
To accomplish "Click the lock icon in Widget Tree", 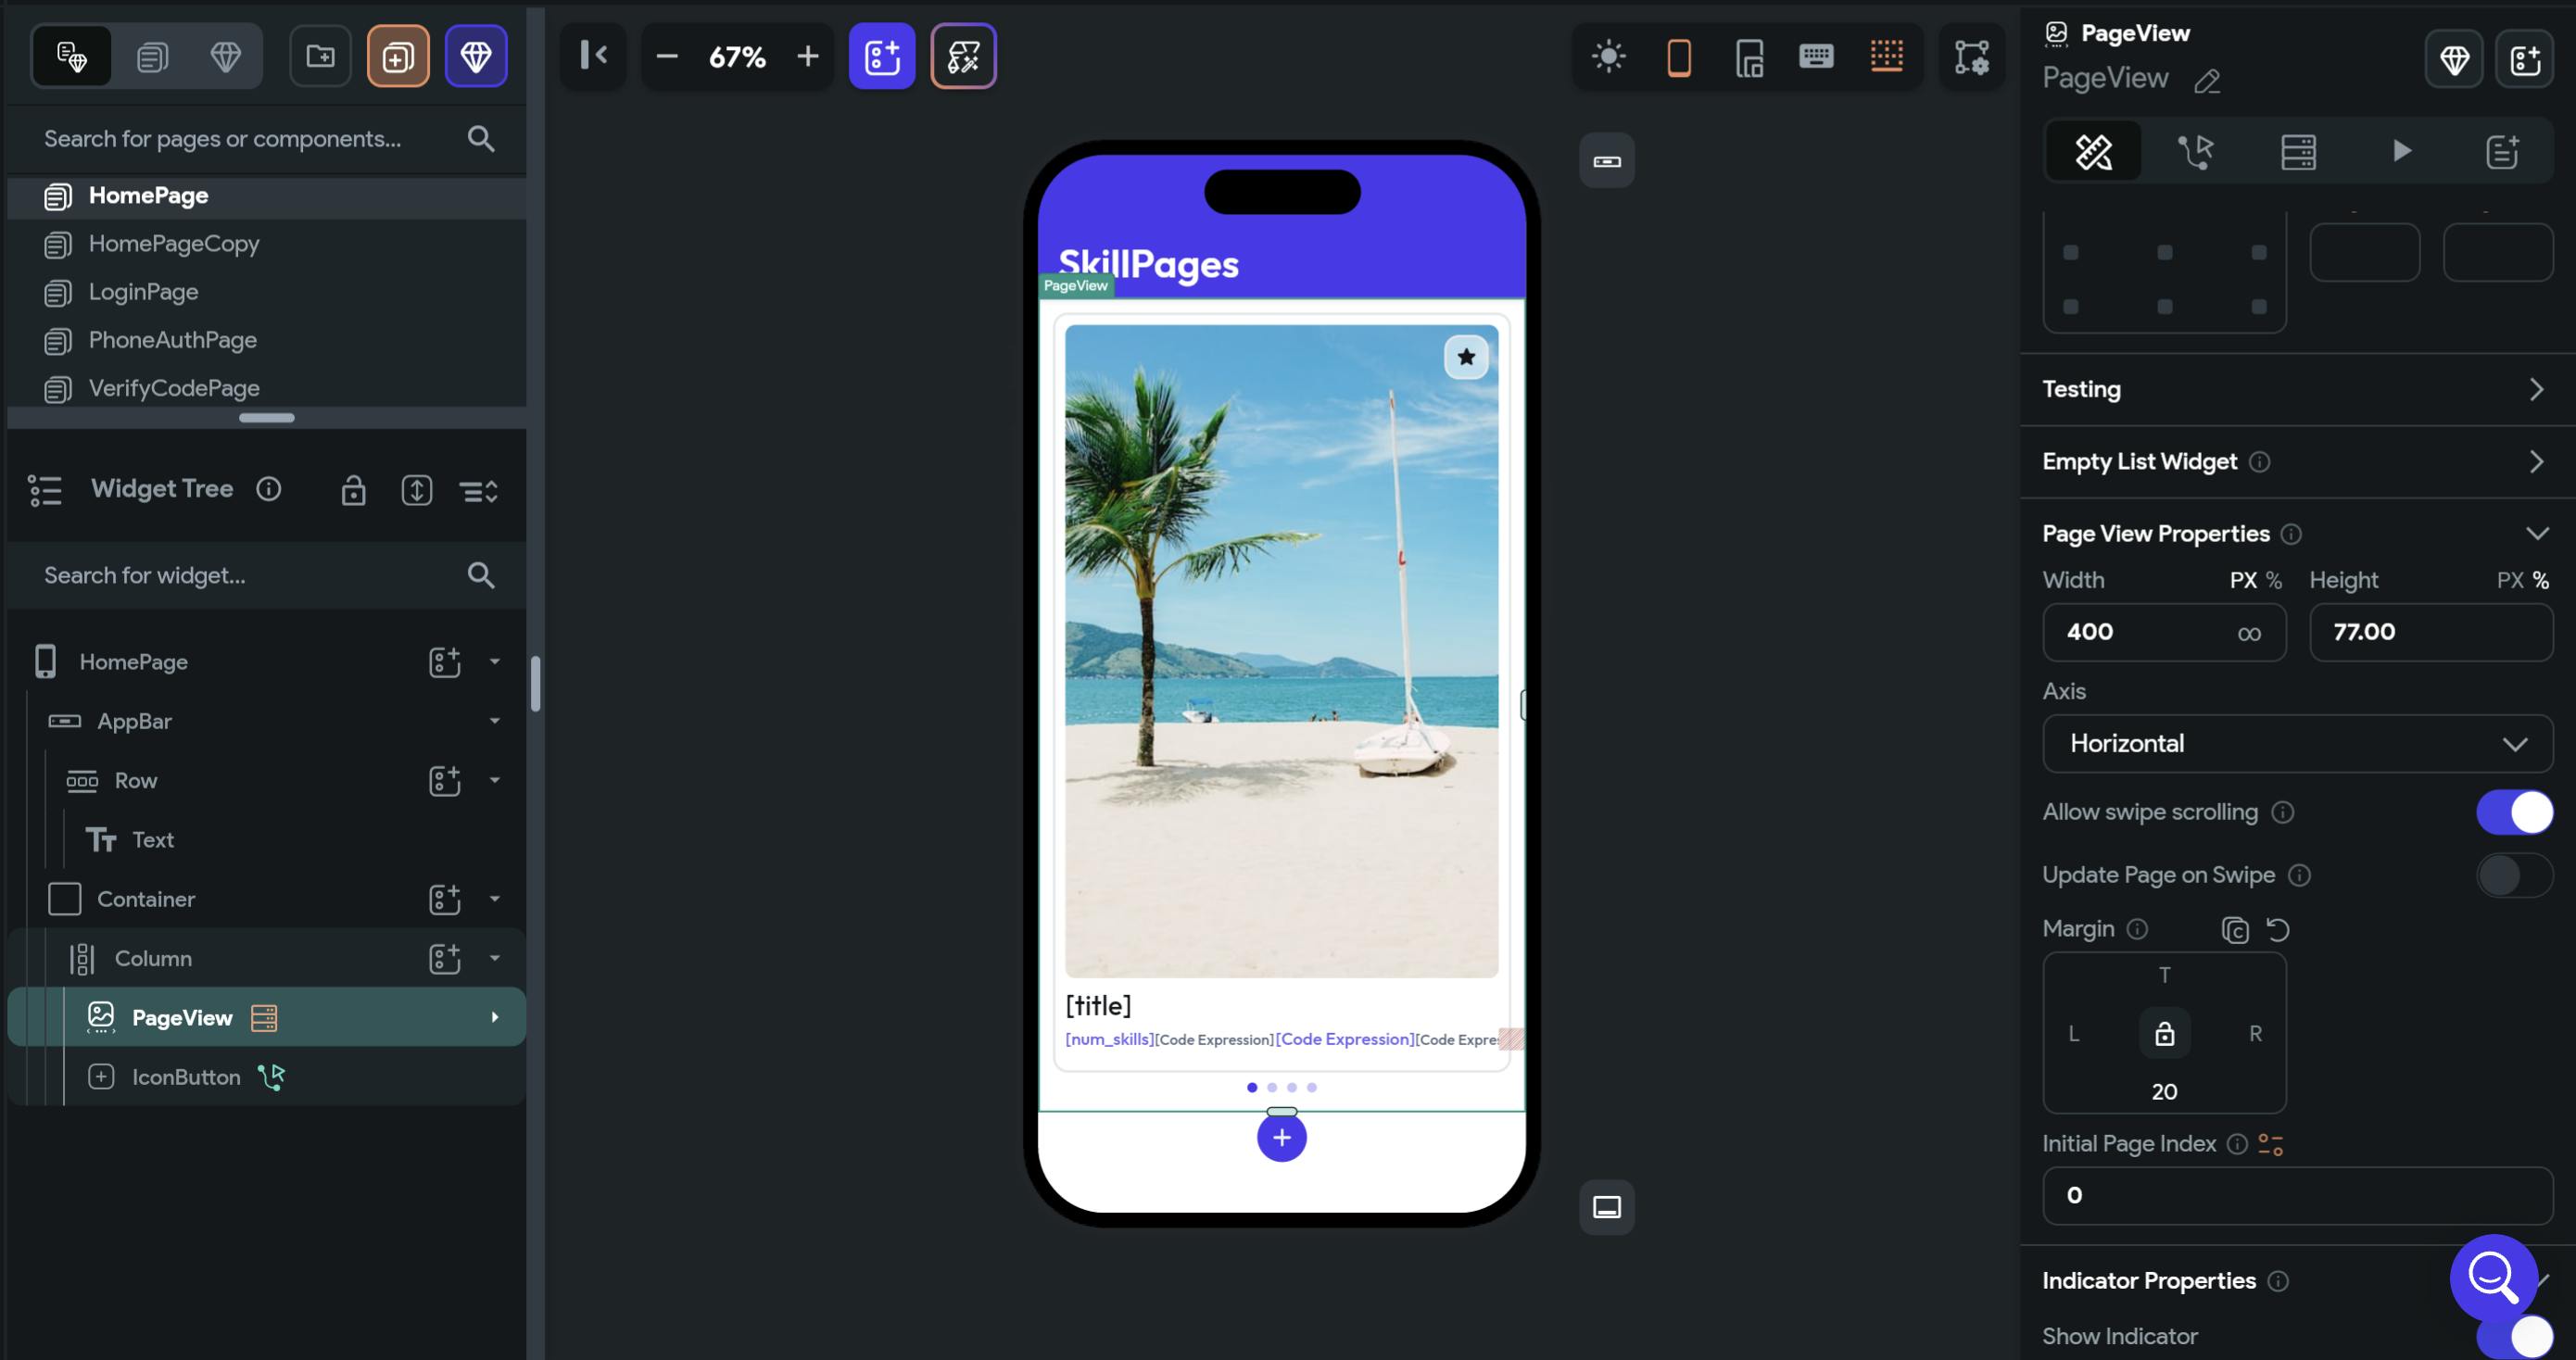I will [353, 491].
